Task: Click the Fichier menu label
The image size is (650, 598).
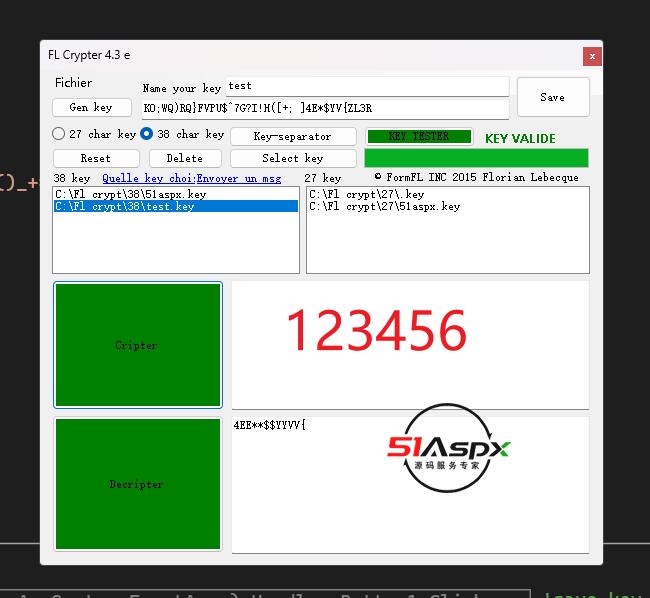Action: [x=73, y=83]
